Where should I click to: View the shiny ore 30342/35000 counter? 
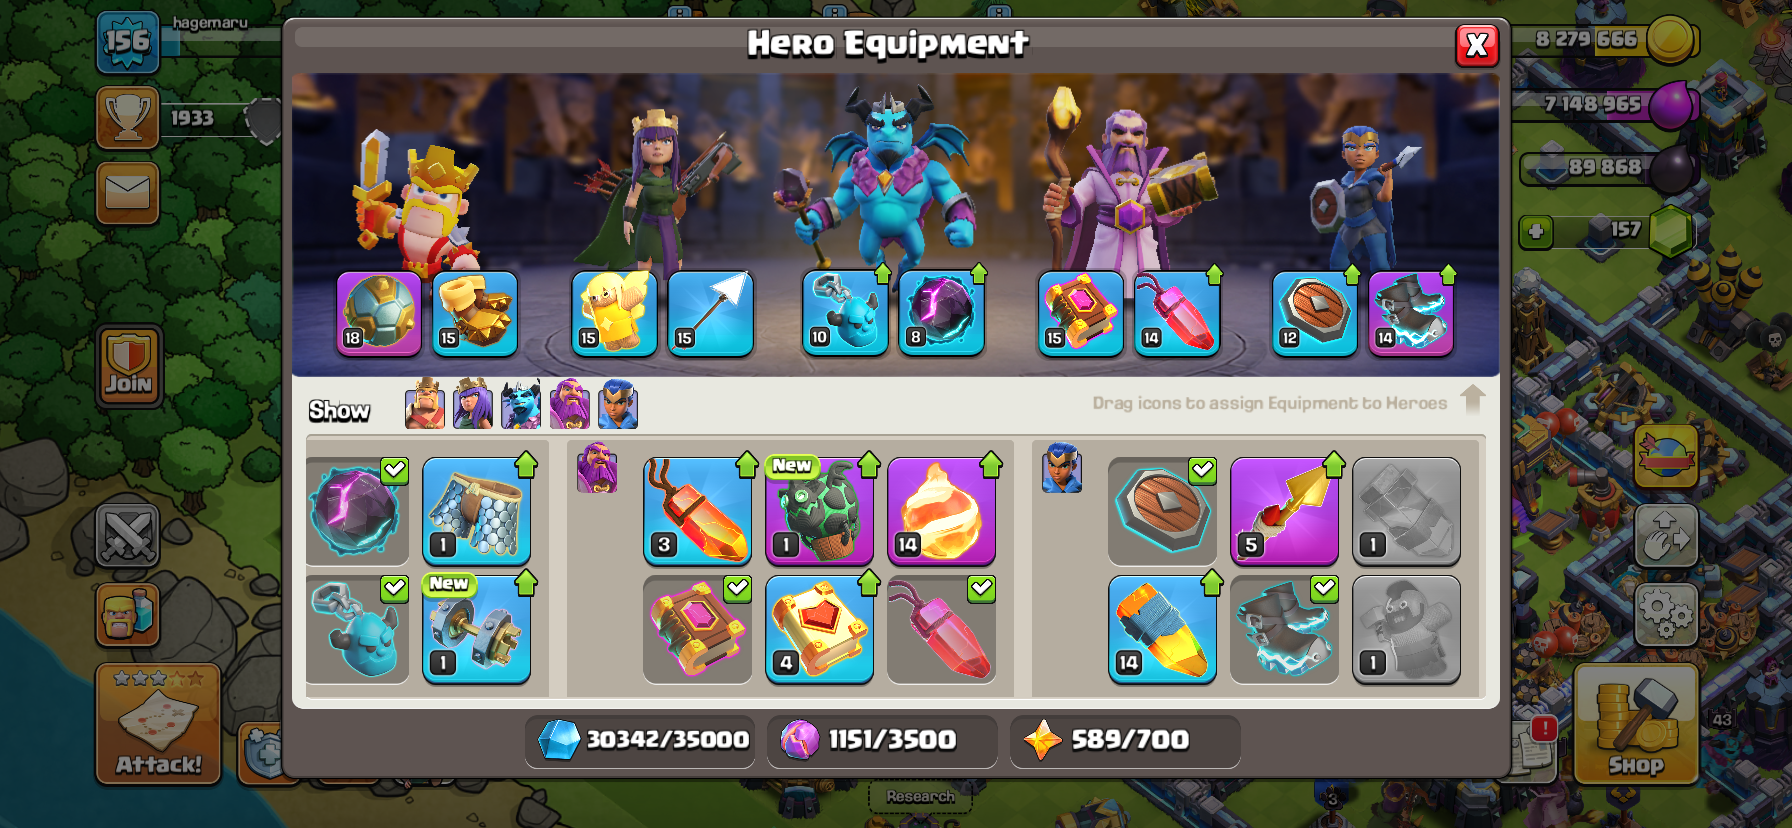click(x=640, y=740)
